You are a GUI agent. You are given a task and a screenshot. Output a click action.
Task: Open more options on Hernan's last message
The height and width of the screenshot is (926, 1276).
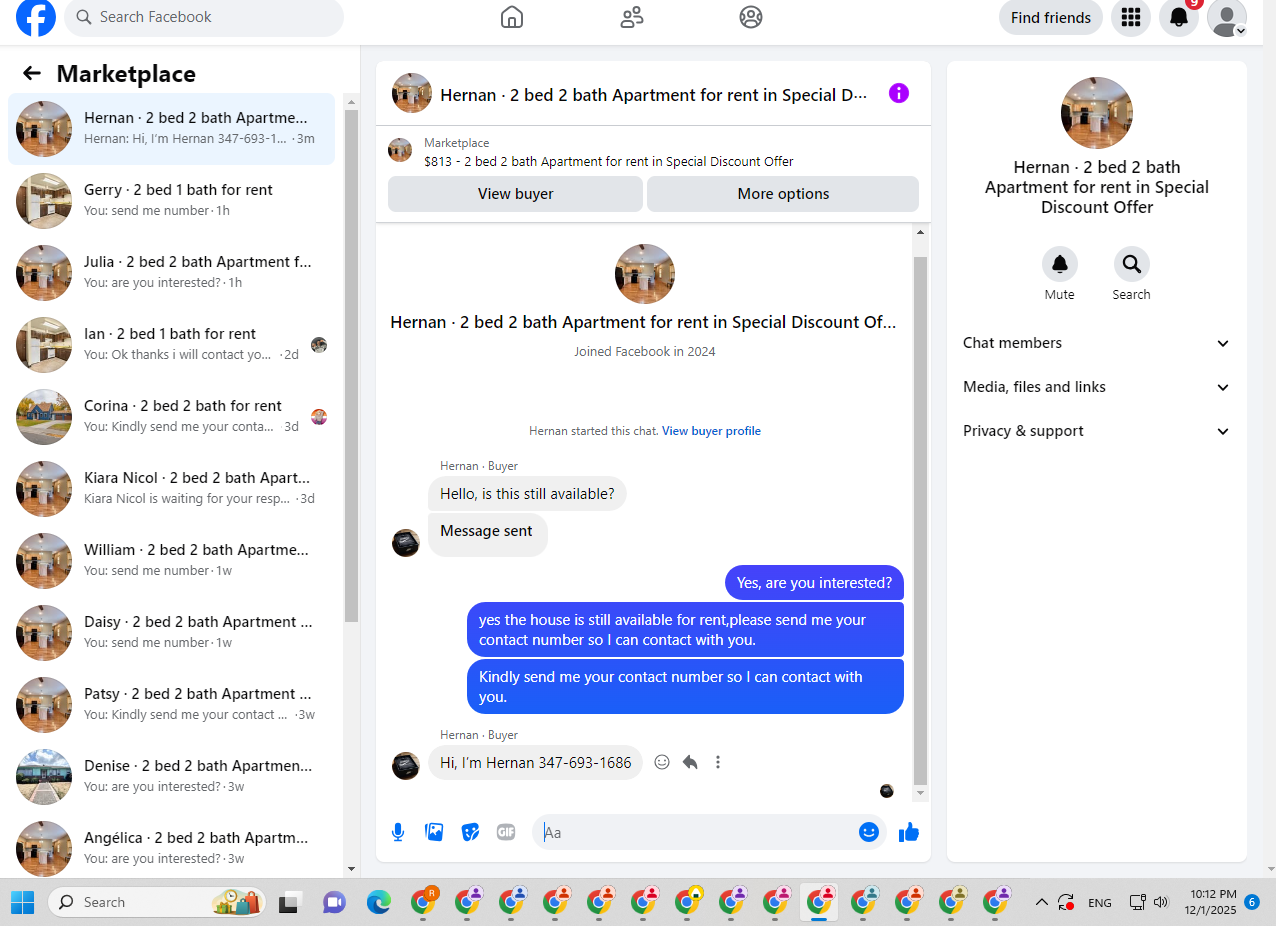(x=718, y=762)
